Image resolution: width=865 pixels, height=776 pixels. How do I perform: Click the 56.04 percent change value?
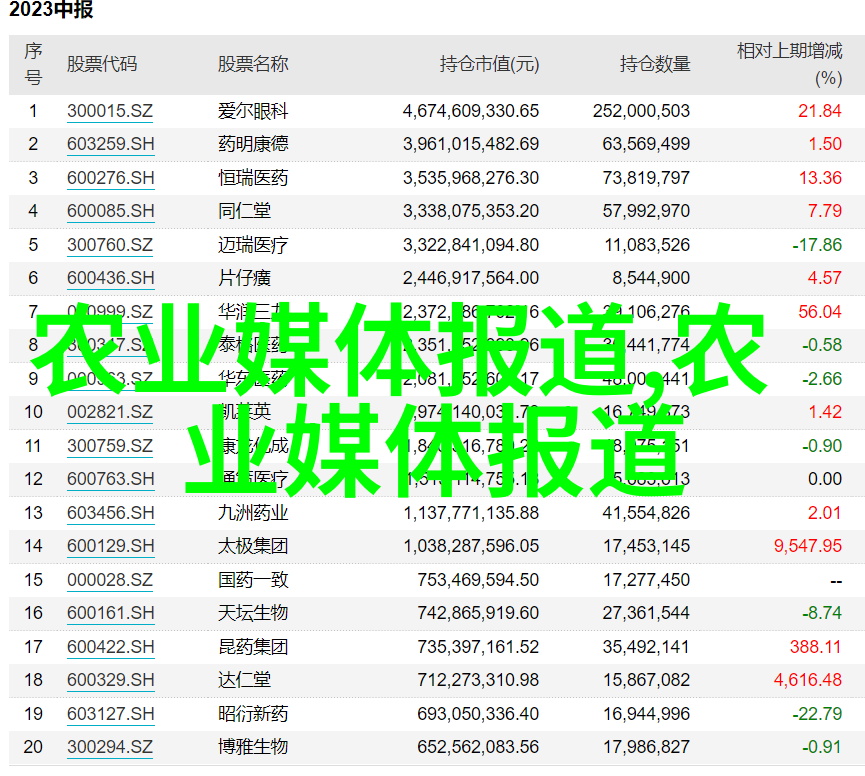coord(820,312)
